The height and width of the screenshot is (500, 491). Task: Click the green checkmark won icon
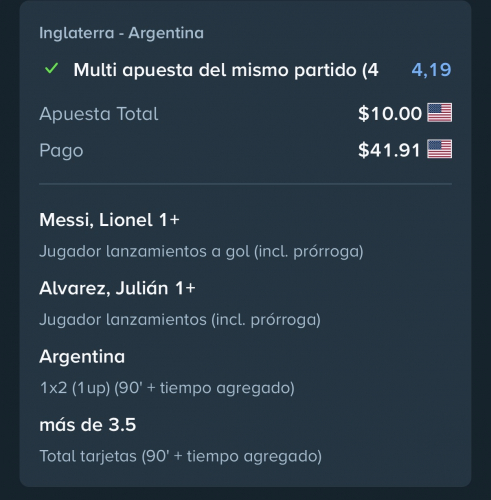point(51,68)
